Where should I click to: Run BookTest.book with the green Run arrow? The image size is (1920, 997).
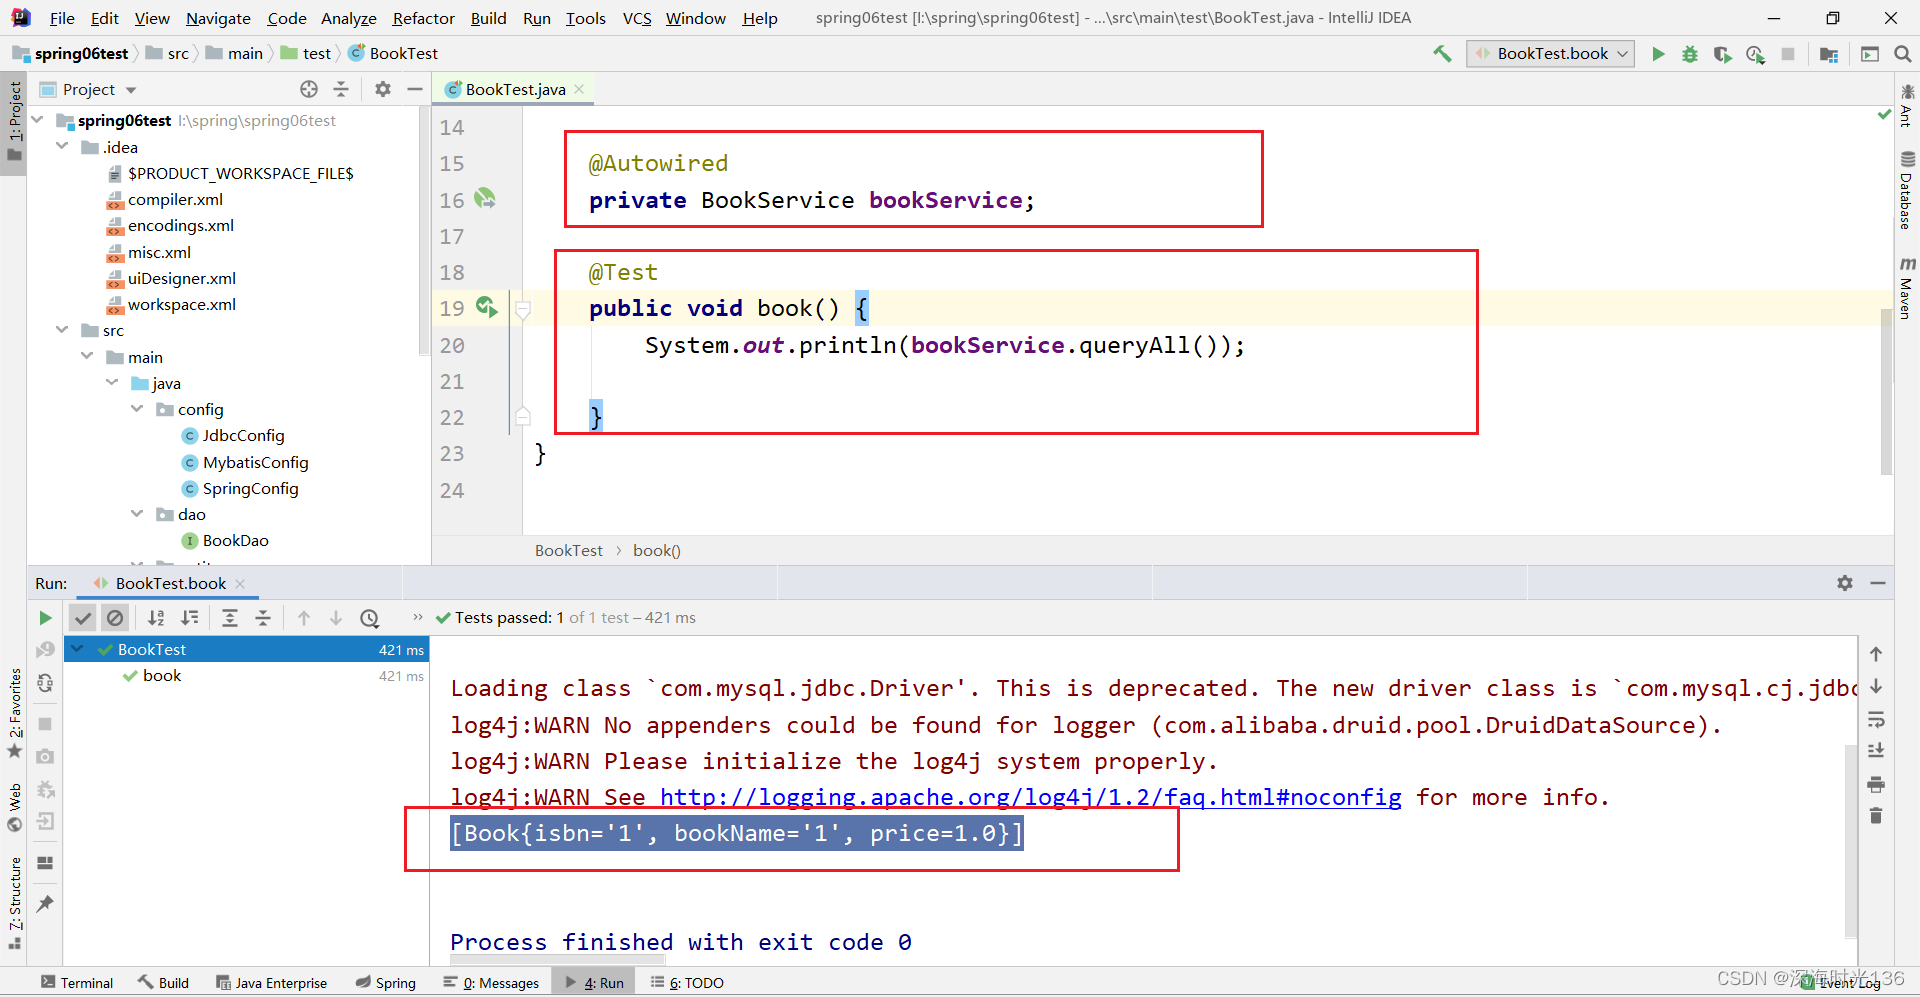[x=1659, y=54]
